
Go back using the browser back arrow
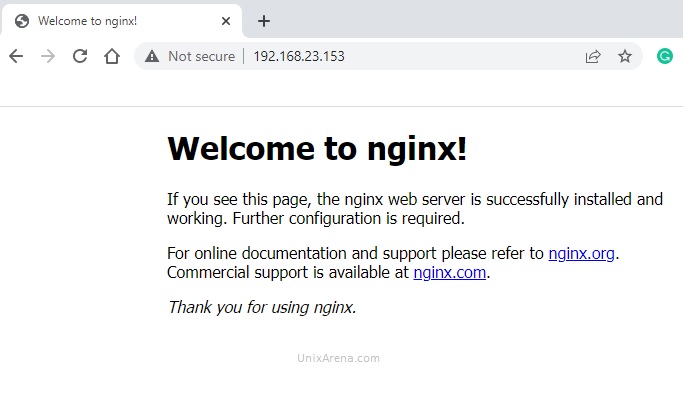[x=16, y=56]
